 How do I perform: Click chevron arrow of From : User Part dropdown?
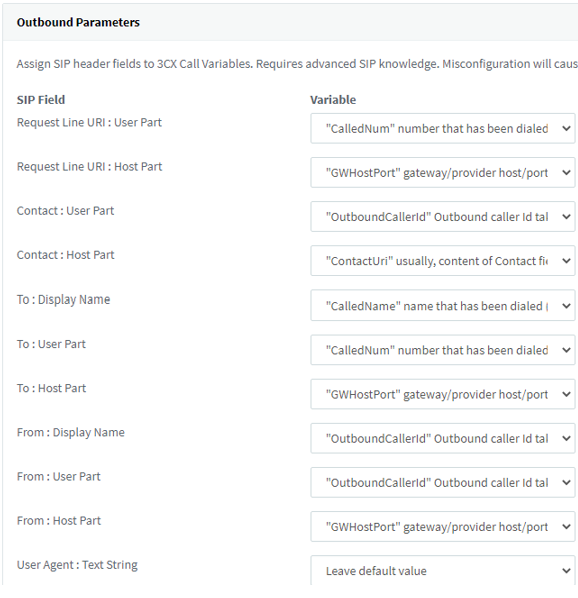567,482
